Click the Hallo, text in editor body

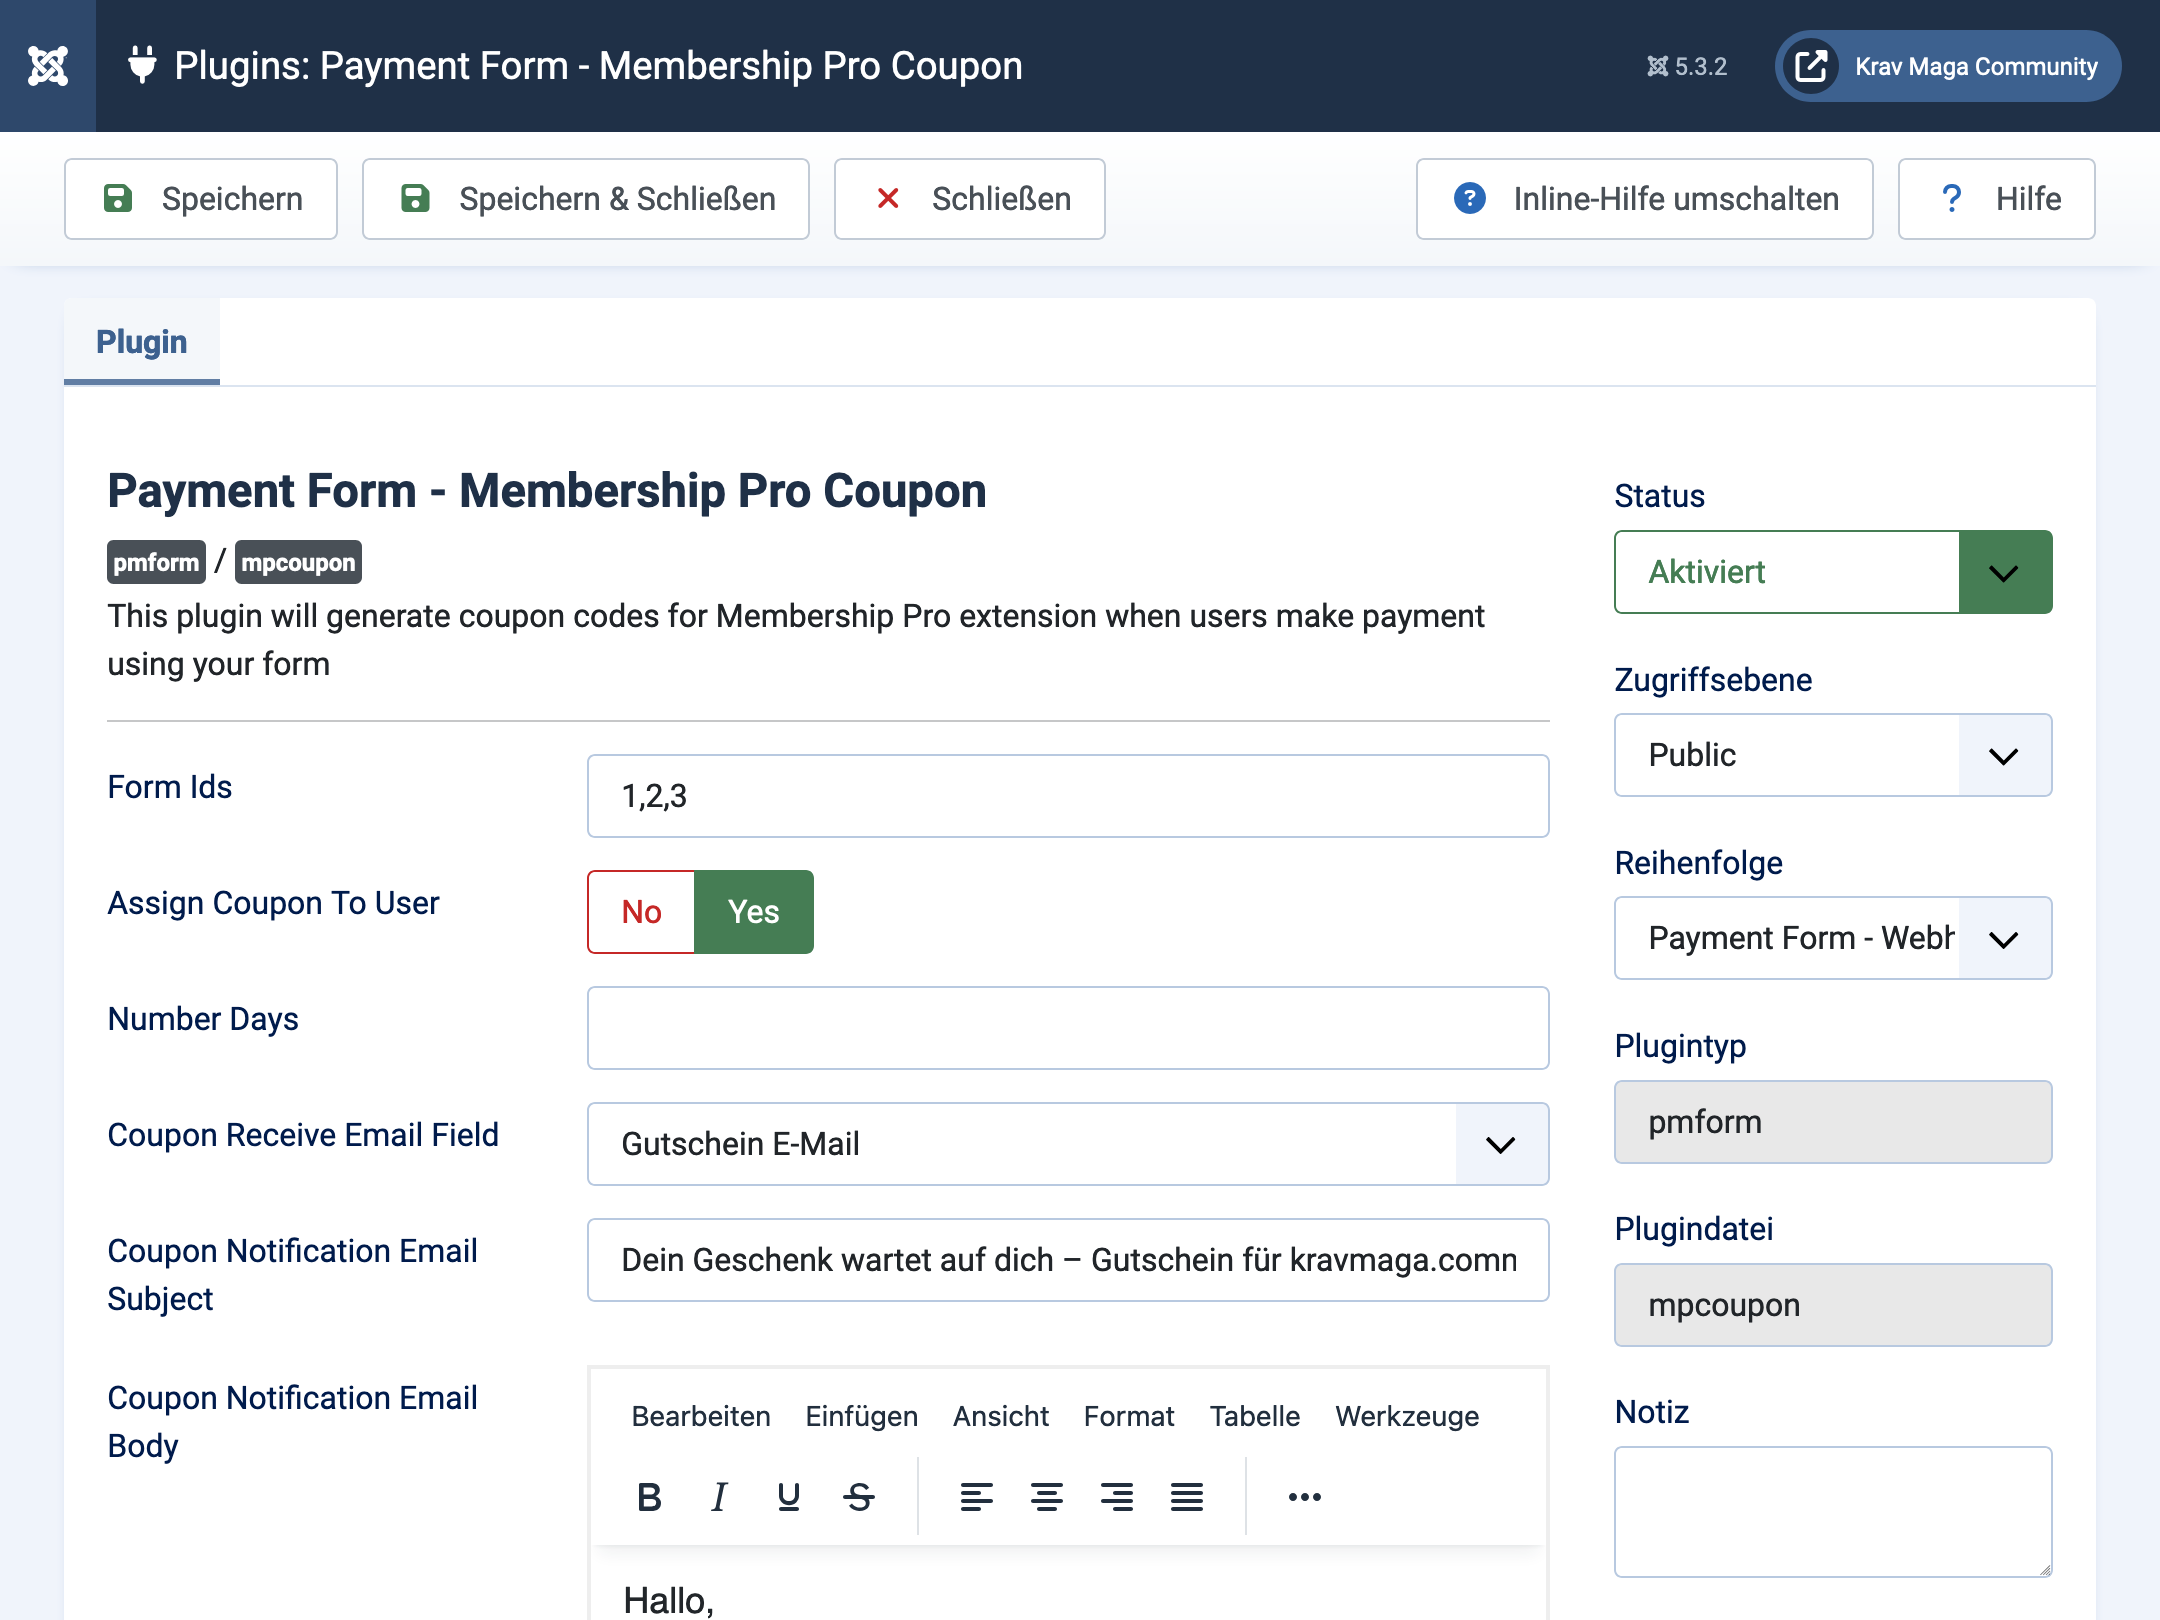(668, 1600)
